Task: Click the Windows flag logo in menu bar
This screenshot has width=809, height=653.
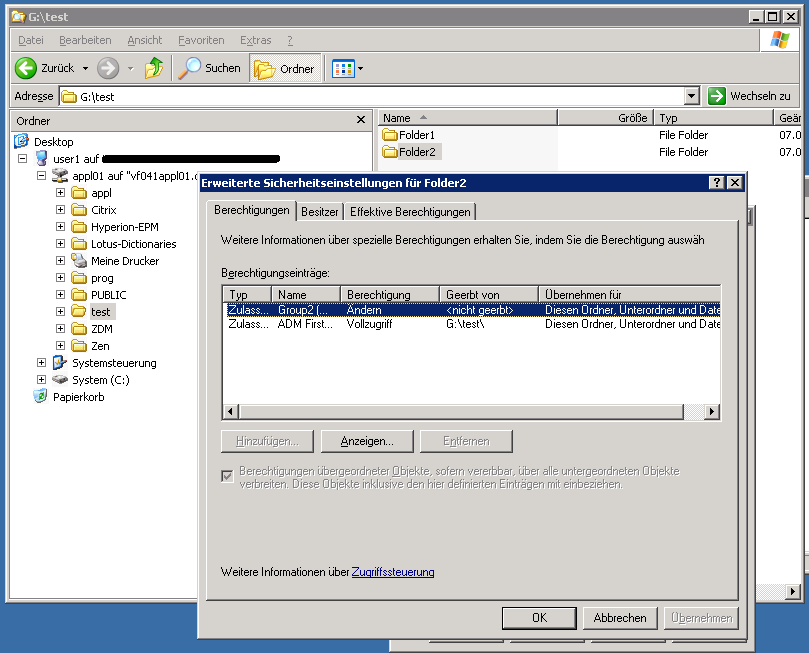Action: click(780, 40)
